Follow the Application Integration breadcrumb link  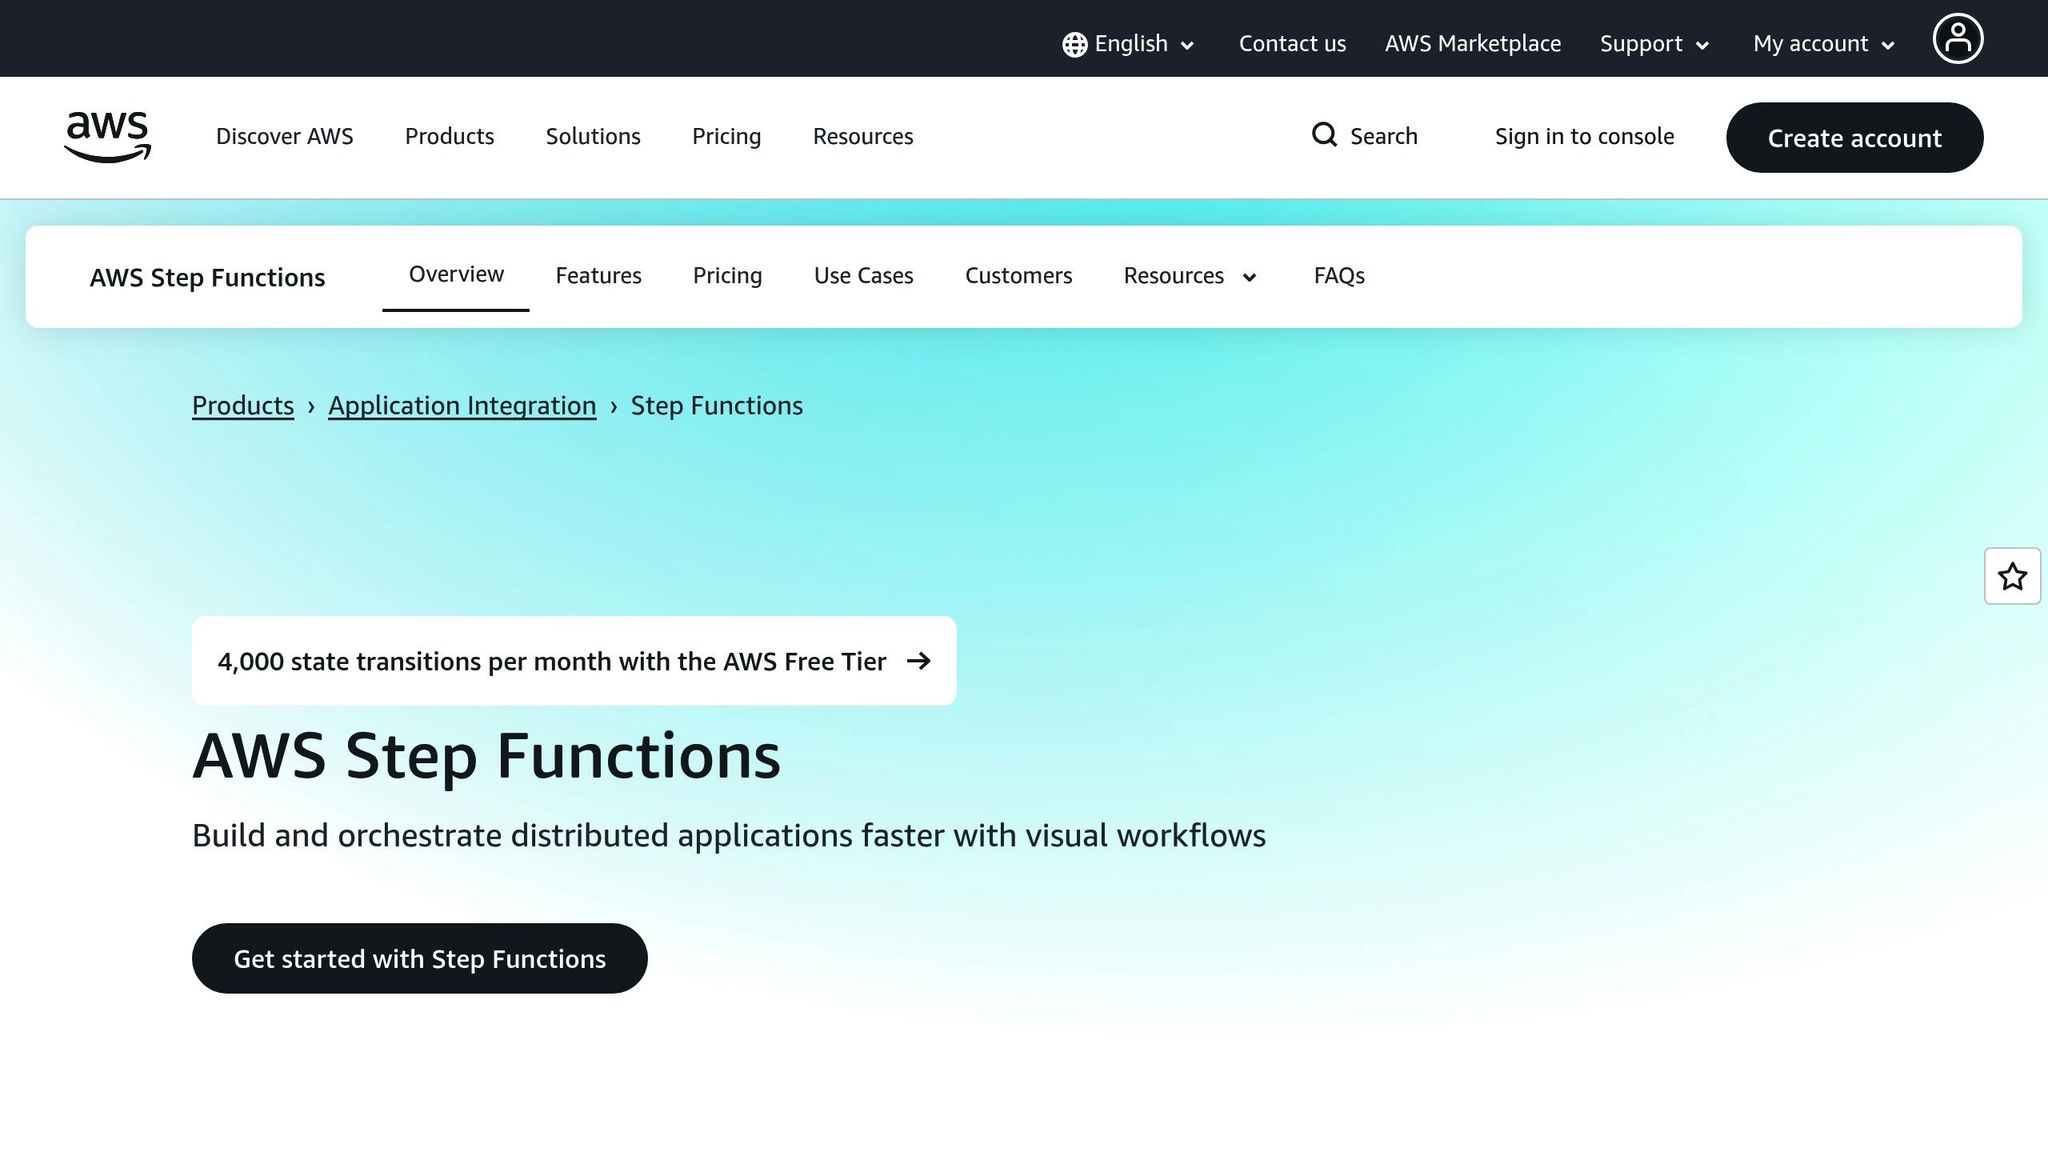461,405
